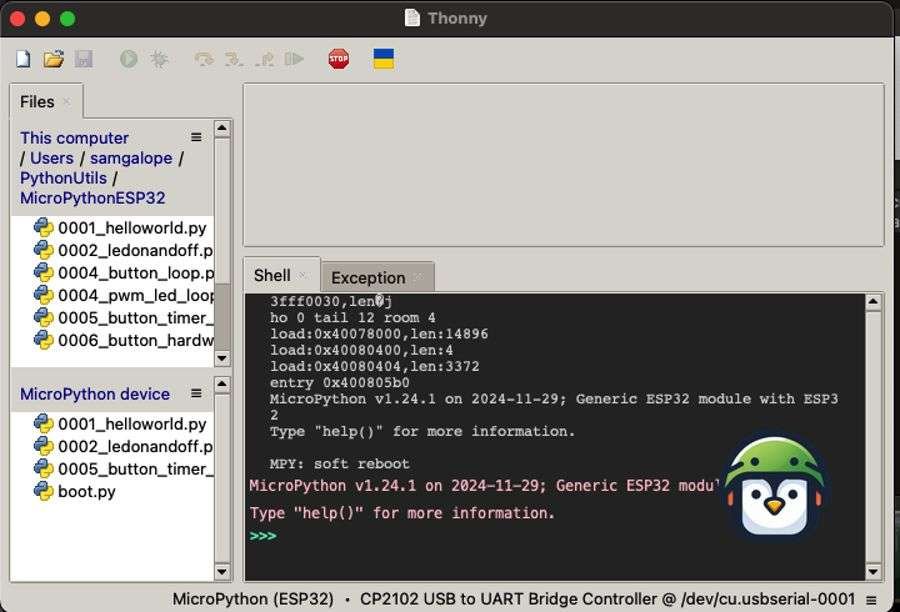The height and width of the screenshot is (612, 900).
Task: Go to the PythonUtils folder link
Action: (x=63, y=178)
